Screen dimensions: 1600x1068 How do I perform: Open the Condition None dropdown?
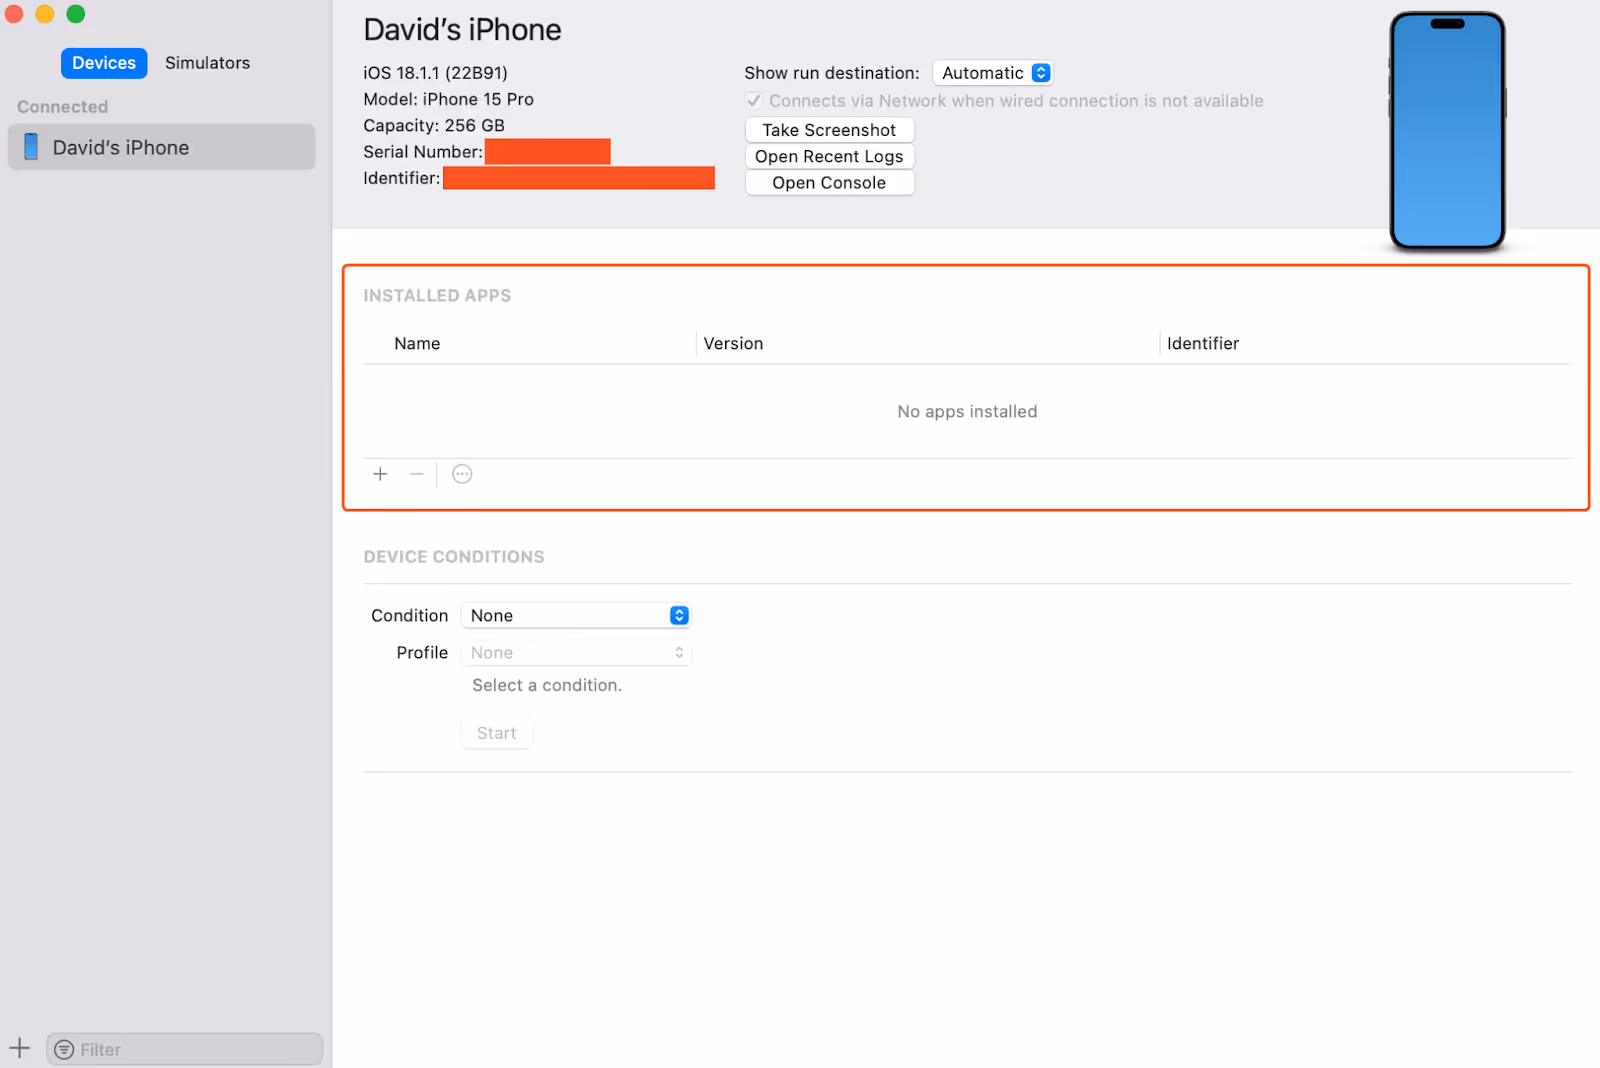576,615
